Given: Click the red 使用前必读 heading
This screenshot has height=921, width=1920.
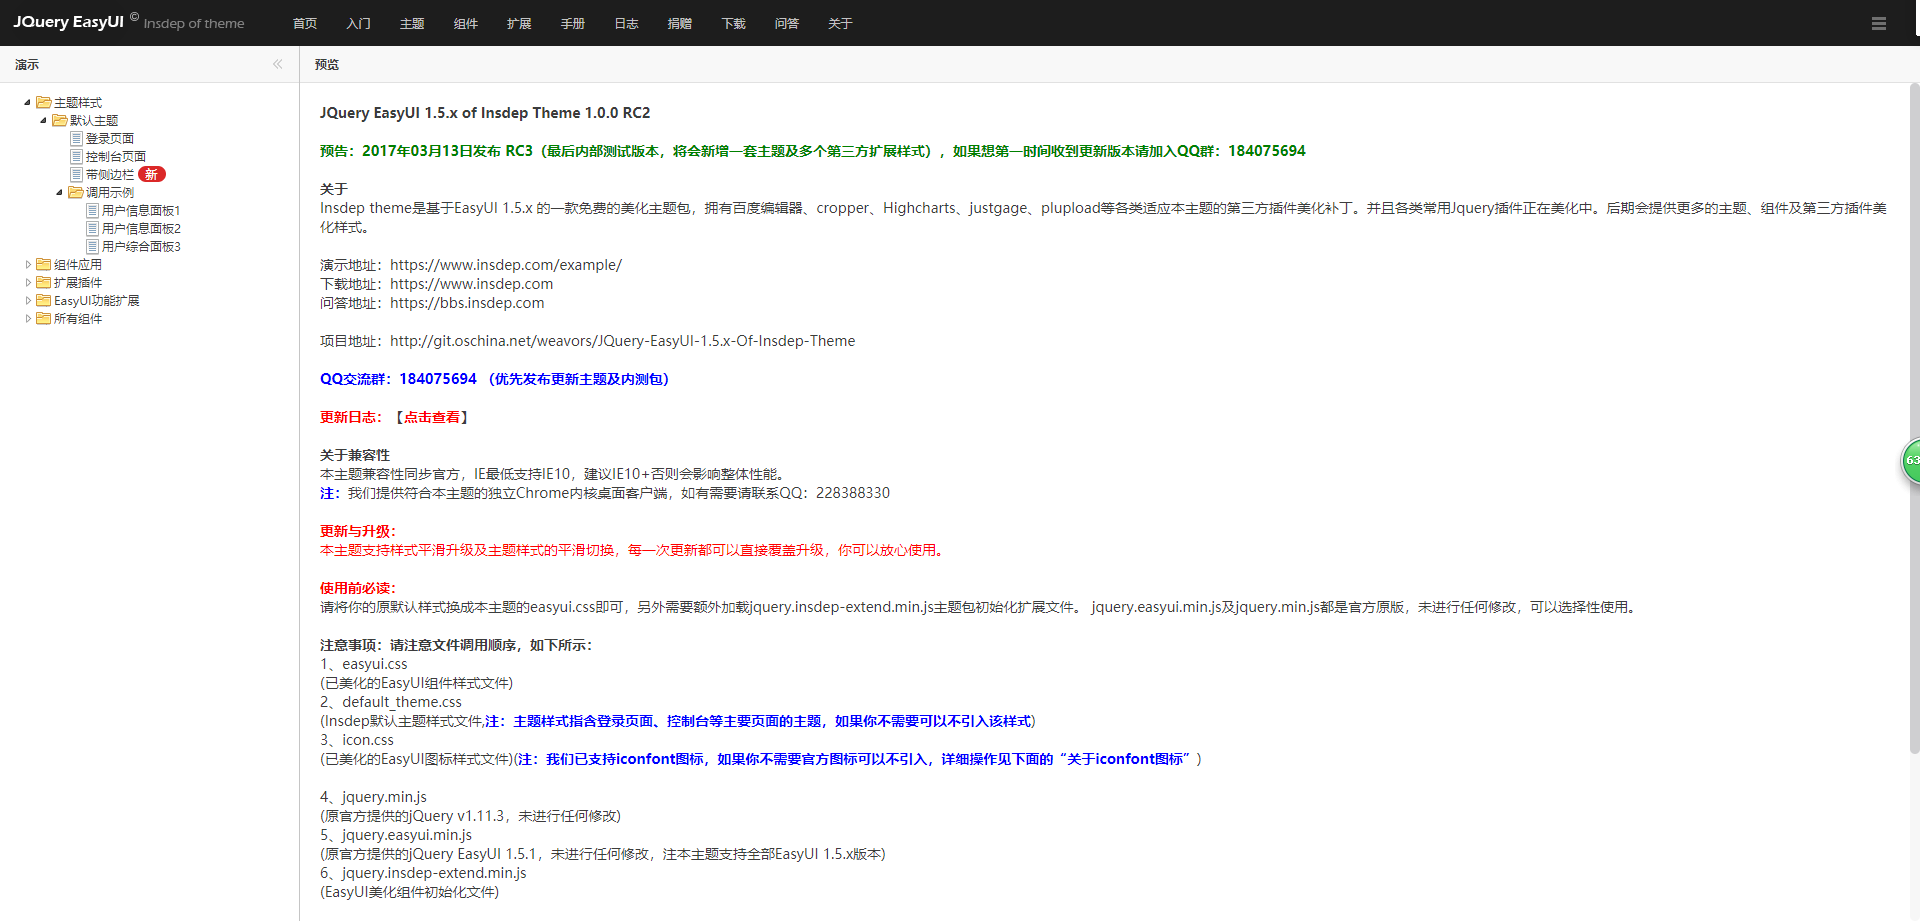Looking at the screenshot, I should tap(358, 588).
